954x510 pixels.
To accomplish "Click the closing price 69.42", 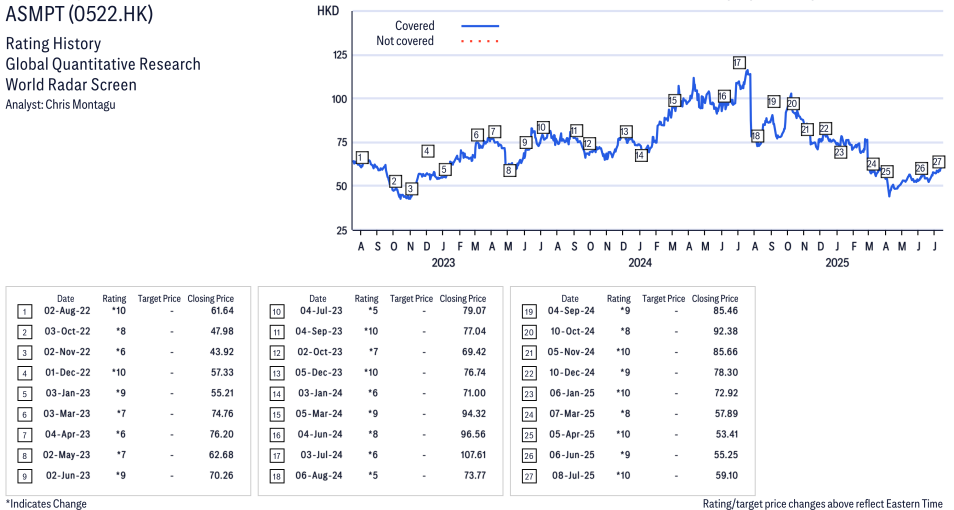I will click(x=475, y=352).
